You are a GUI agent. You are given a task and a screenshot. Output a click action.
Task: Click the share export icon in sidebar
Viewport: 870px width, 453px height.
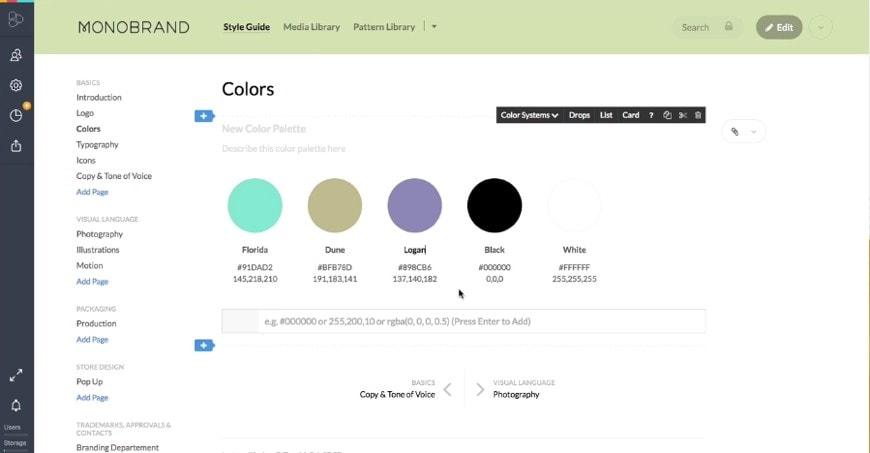tap(16, 145)
